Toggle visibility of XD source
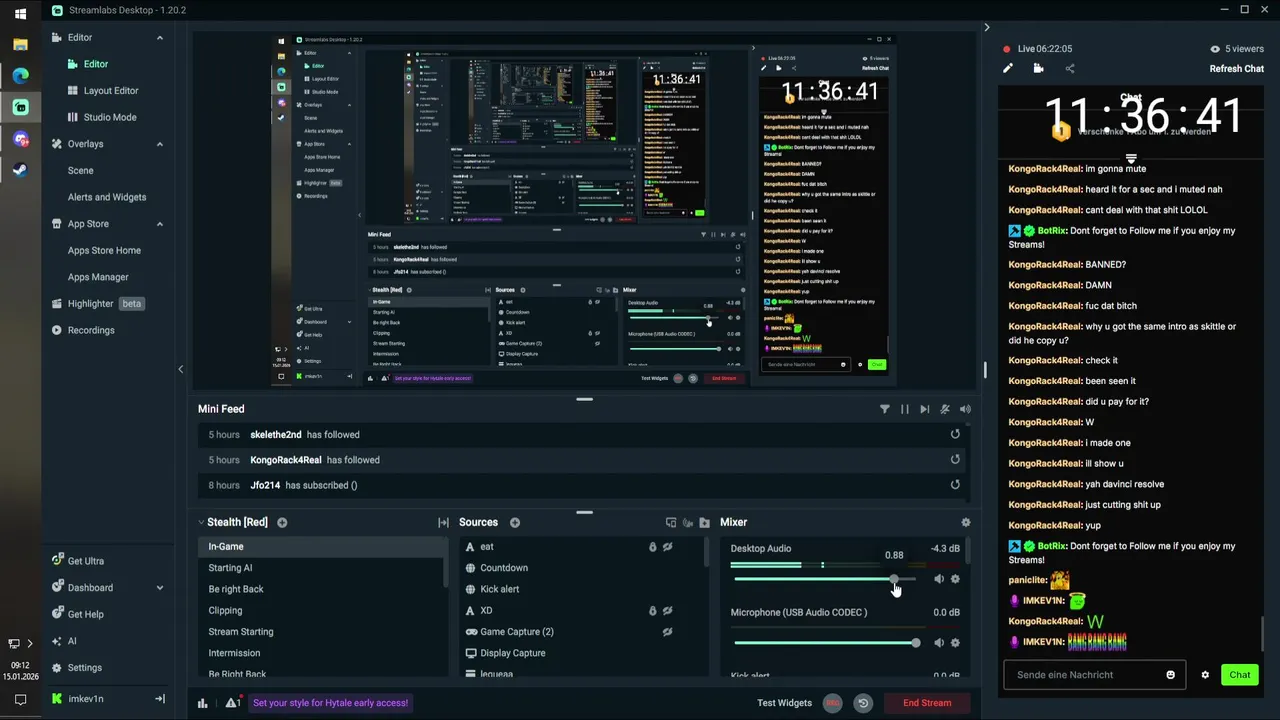Screen dimensions: 1280x720 click(667, 610)
